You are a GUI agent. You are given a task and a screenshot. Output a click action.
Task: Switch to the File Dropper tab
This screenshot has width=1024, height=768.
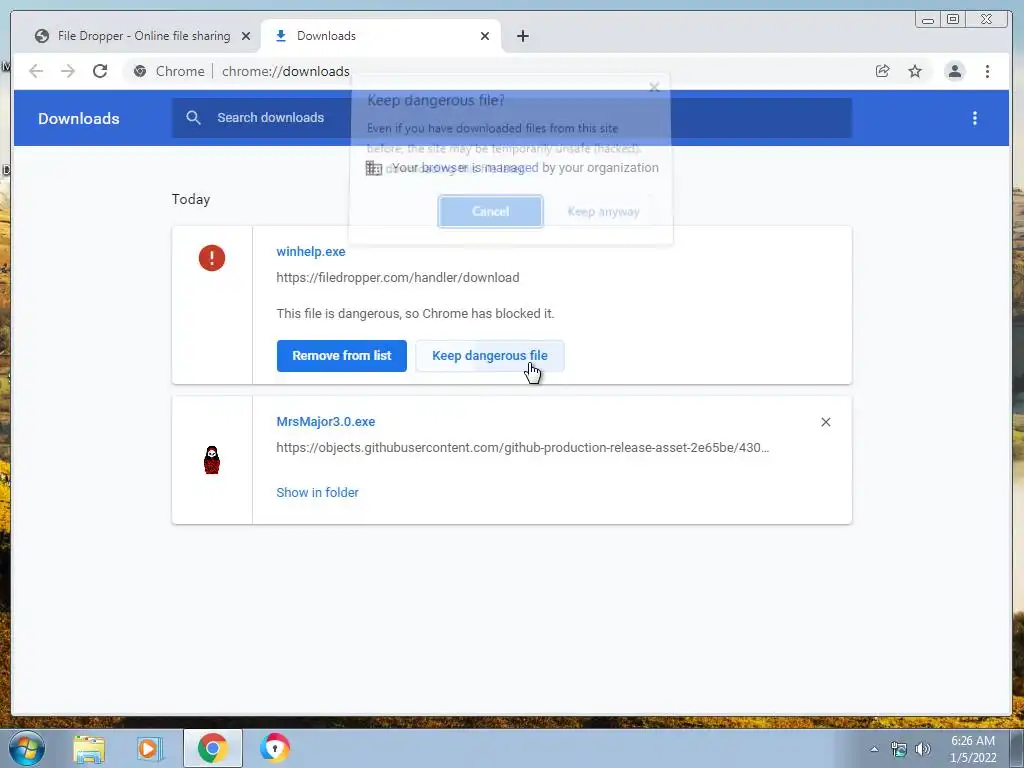click(x=142, y=36)
